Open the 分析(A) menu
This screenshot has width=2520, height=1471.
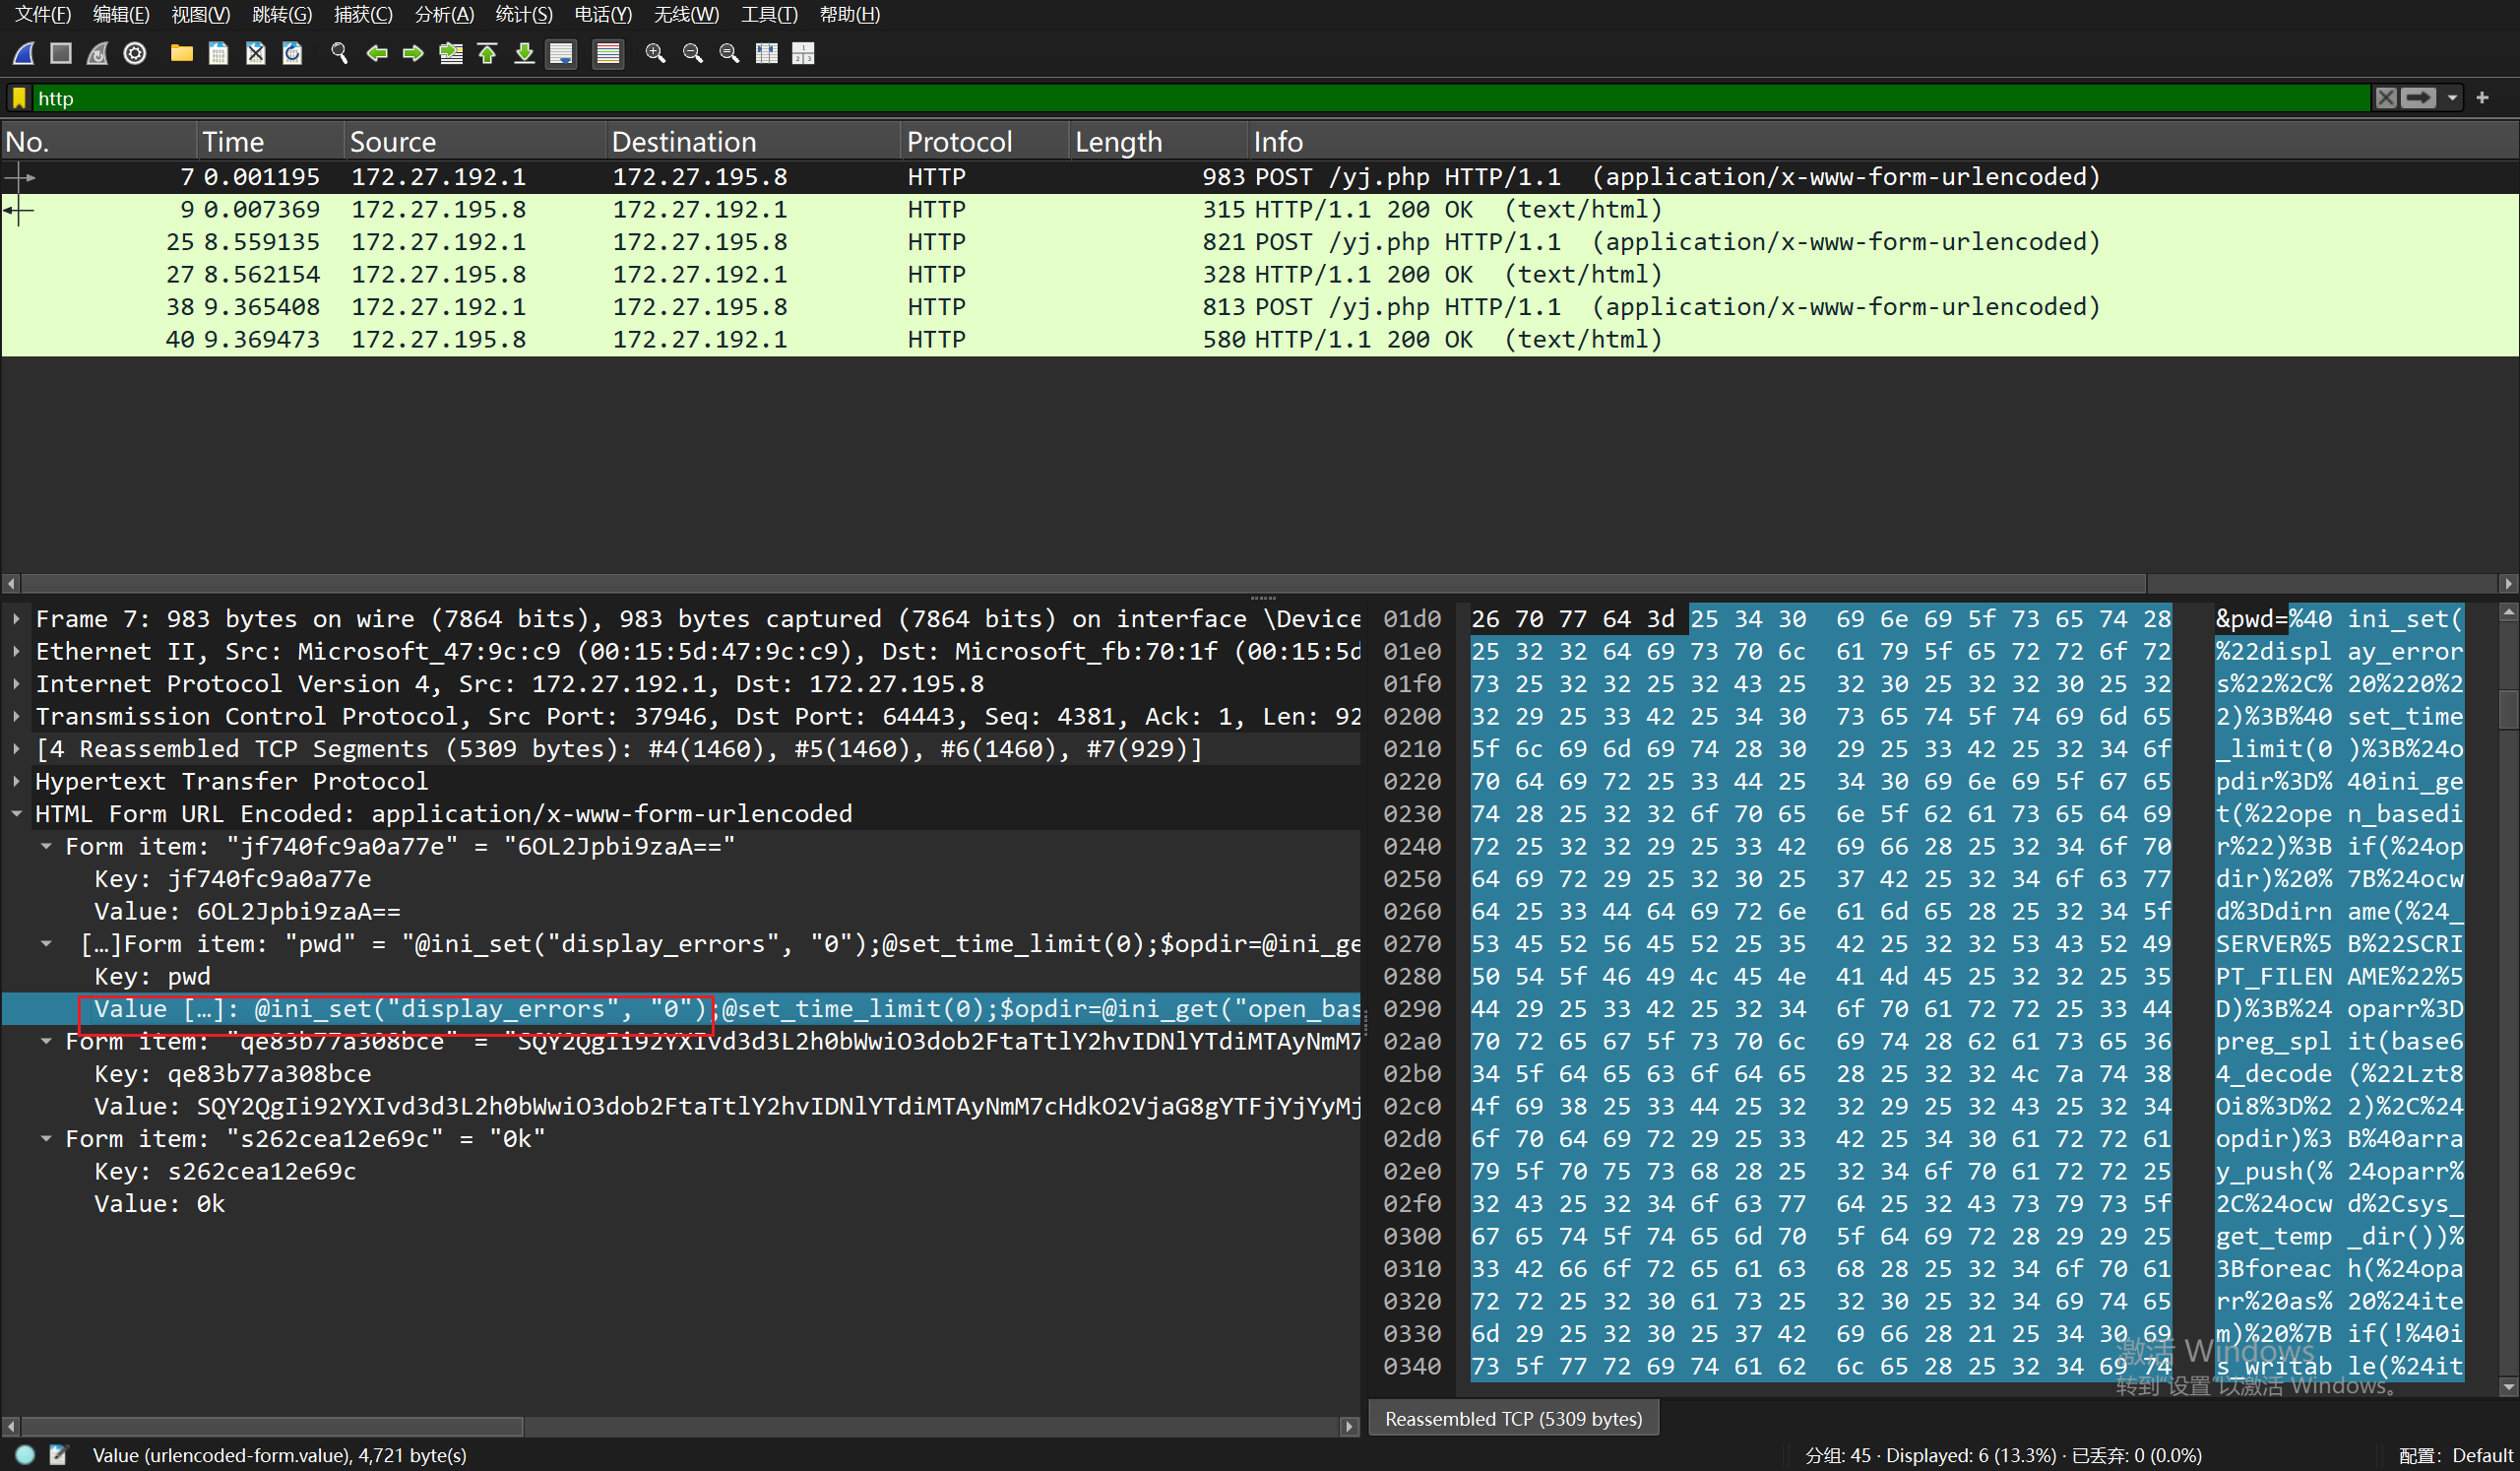444,14
